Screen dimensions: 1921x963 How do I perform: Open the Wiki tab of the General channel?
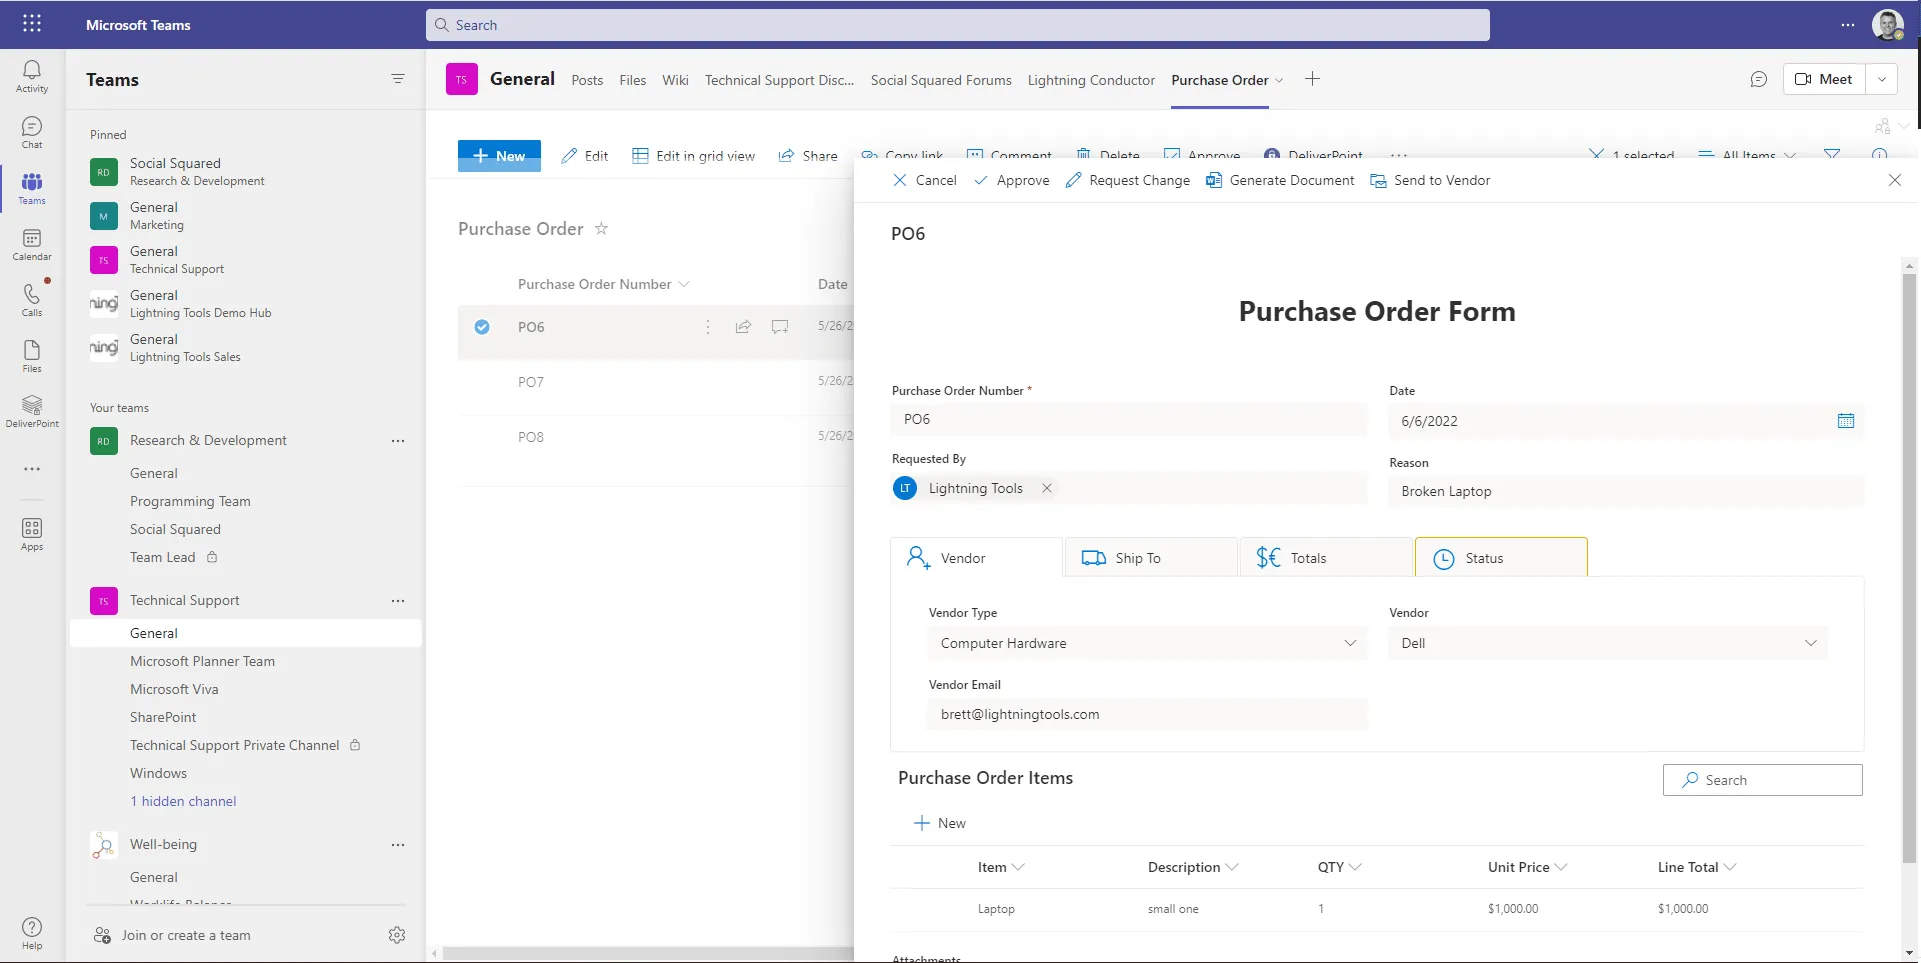click(x=675, y=79)
